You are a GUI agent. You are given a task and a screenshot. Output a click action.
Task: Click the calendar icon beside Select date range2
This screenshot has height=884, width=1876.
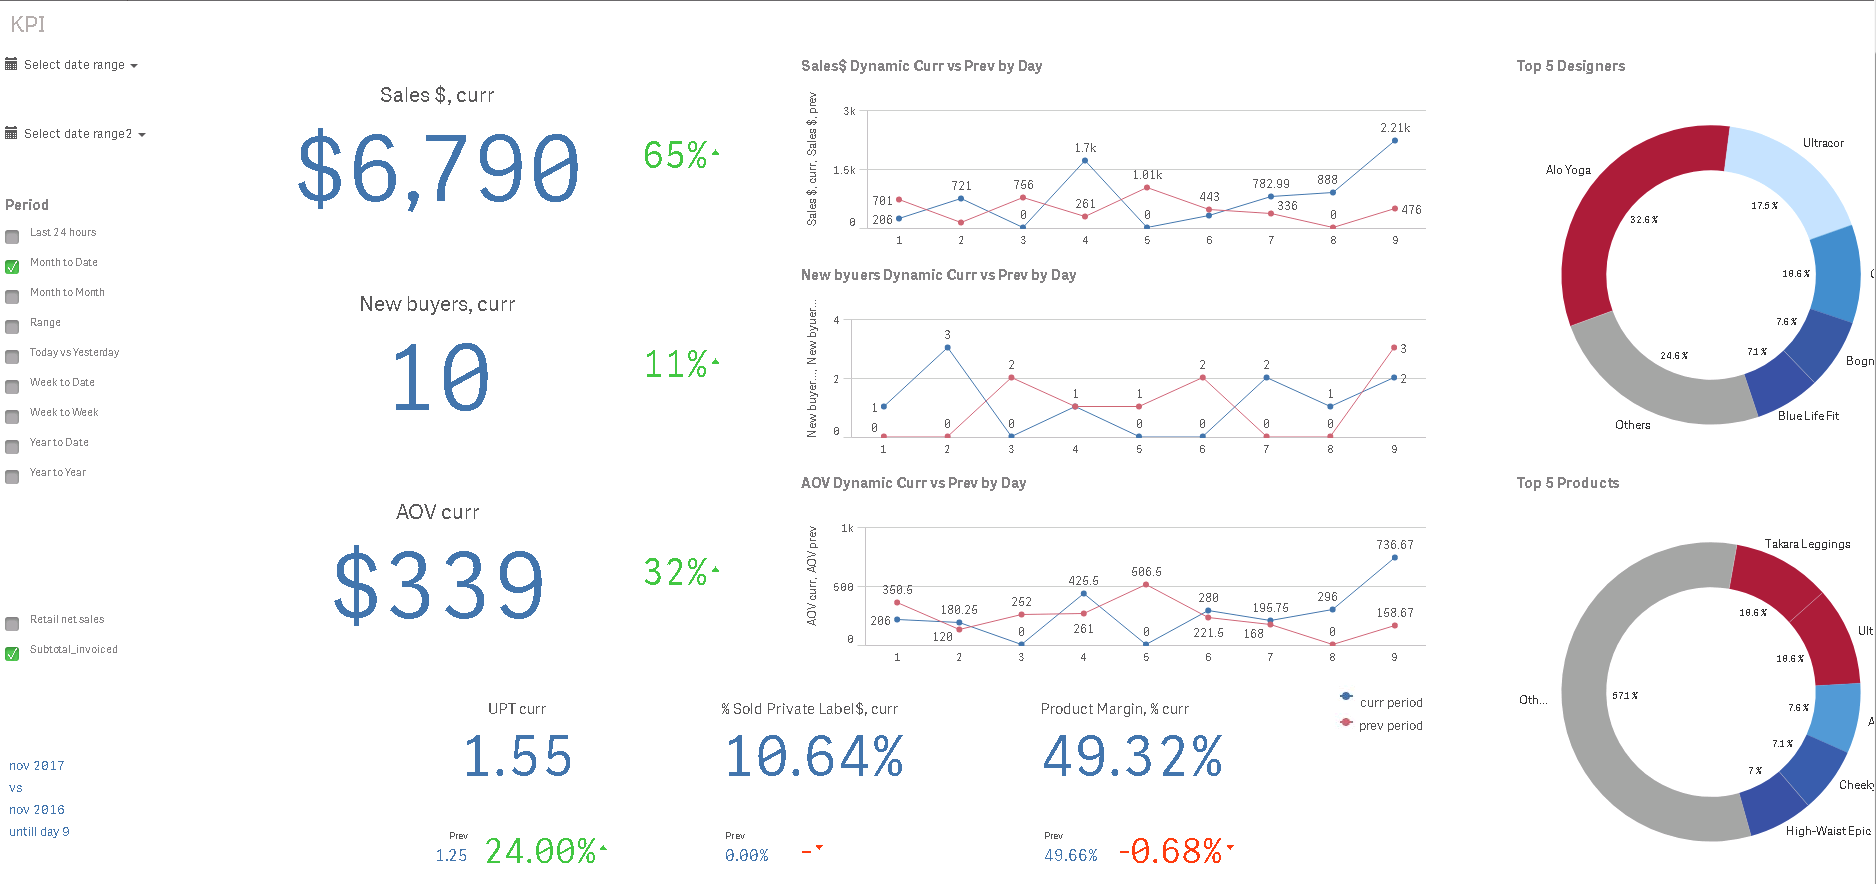pyautogui.click(x=11, y=133)
